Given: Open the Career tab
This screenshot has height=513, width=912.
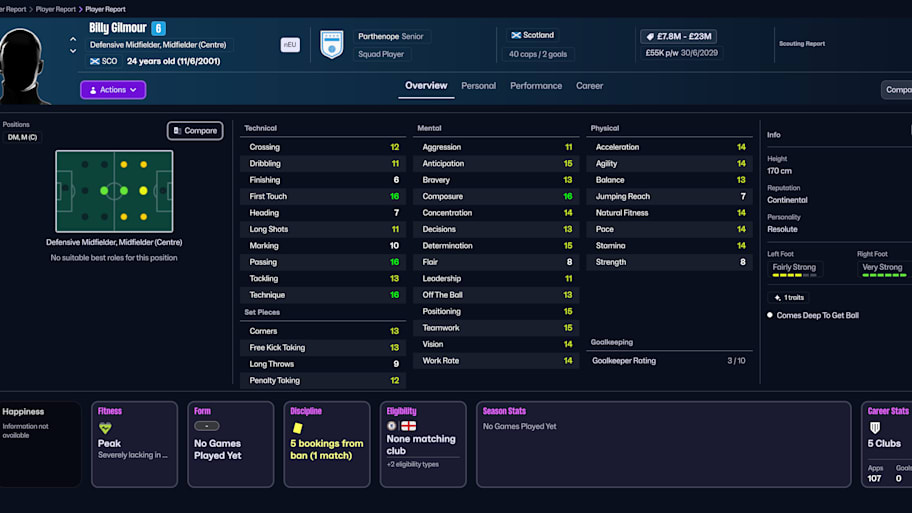Looking at the screenshot, I should coord(589,86).
